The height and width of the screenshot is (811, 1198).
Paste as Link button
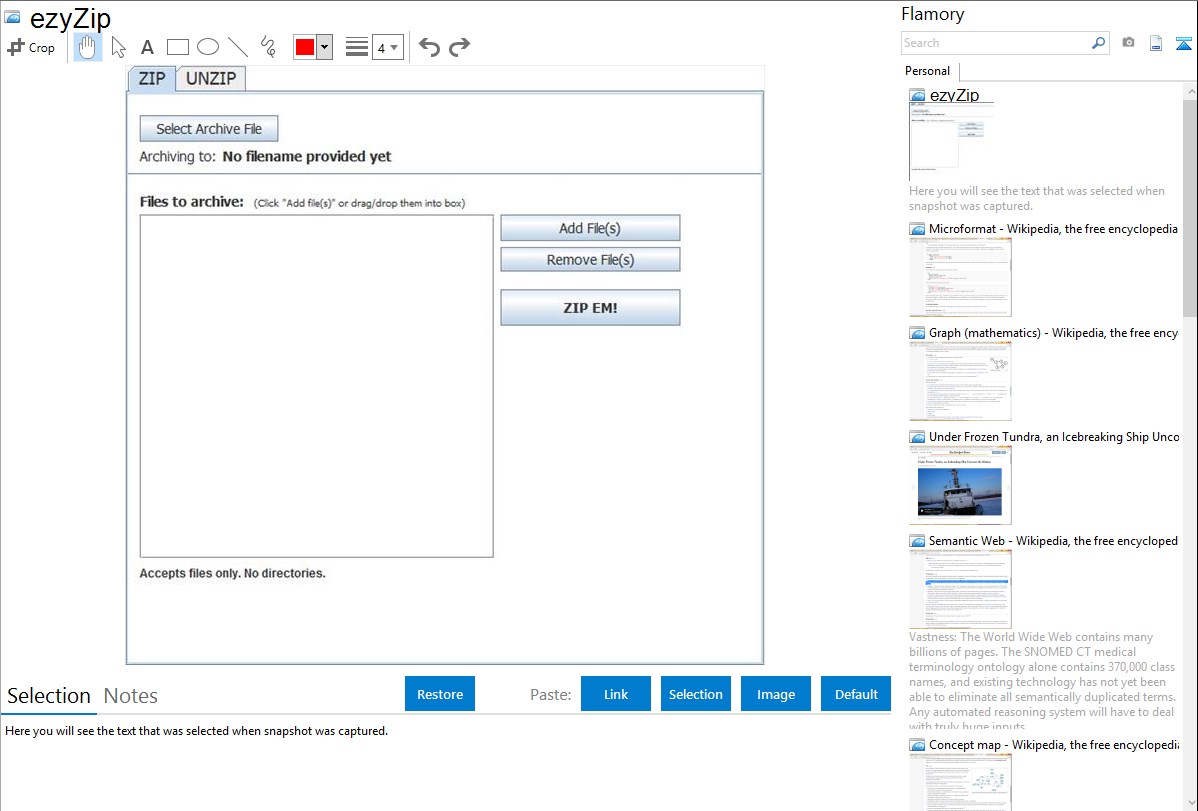click(x=616, y=694)
